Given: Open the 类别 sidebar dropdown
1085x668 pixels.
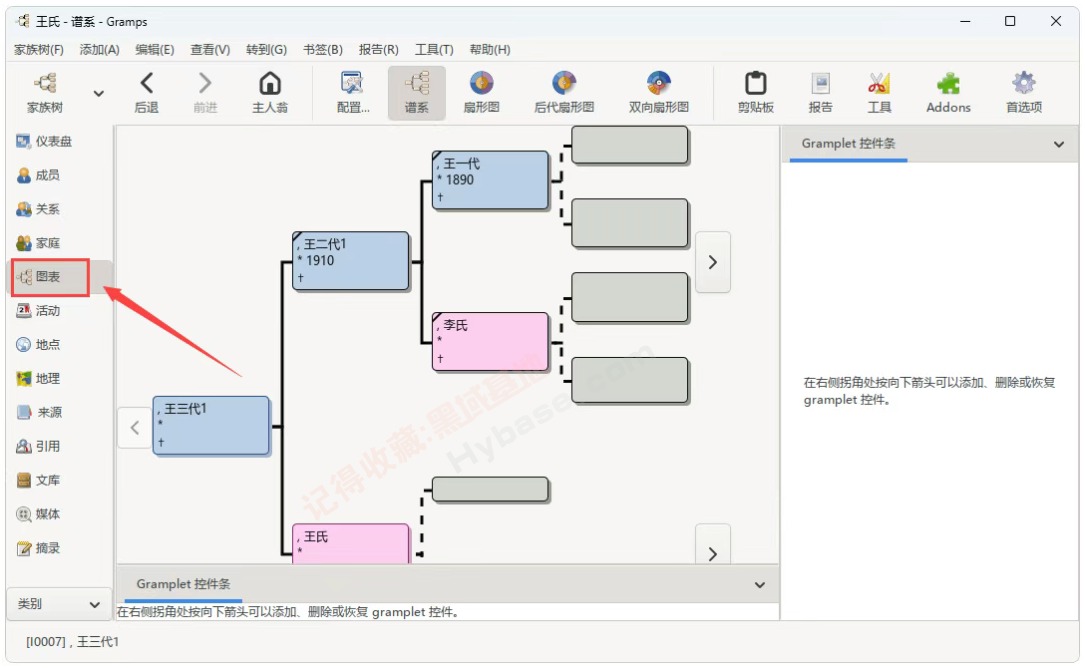Looking at the screenshot, I should pyautogui.click(x=59, y=604).
